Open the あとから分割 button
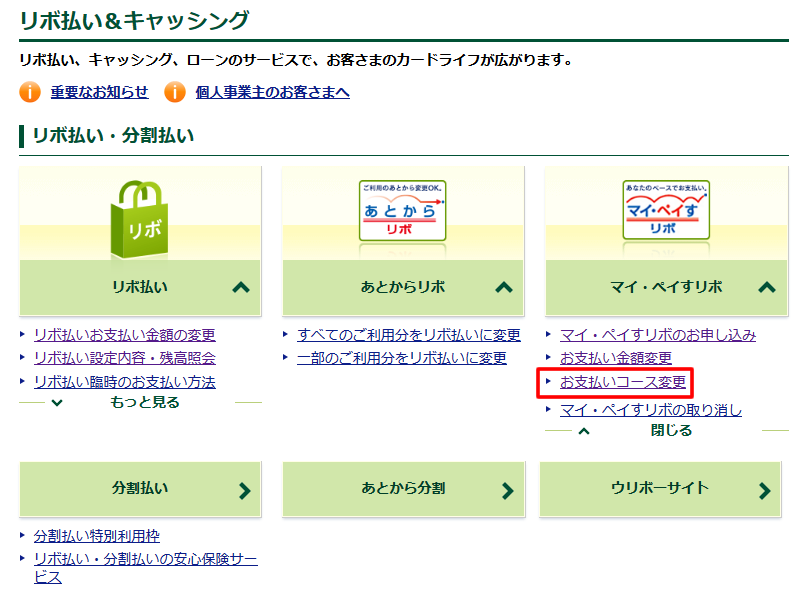Screen dimensions: 805x597 [402, 489]
